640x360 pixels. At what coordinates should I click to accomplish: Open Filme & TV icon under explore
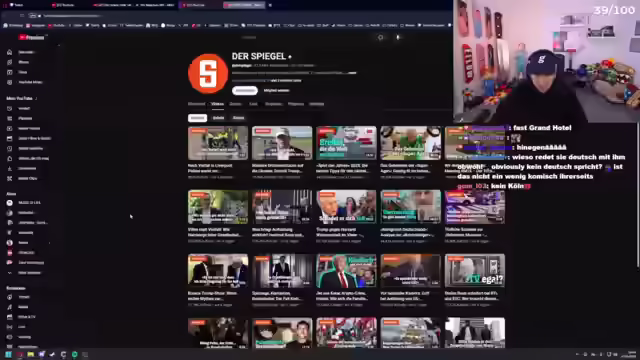click(x=9, y=317)
